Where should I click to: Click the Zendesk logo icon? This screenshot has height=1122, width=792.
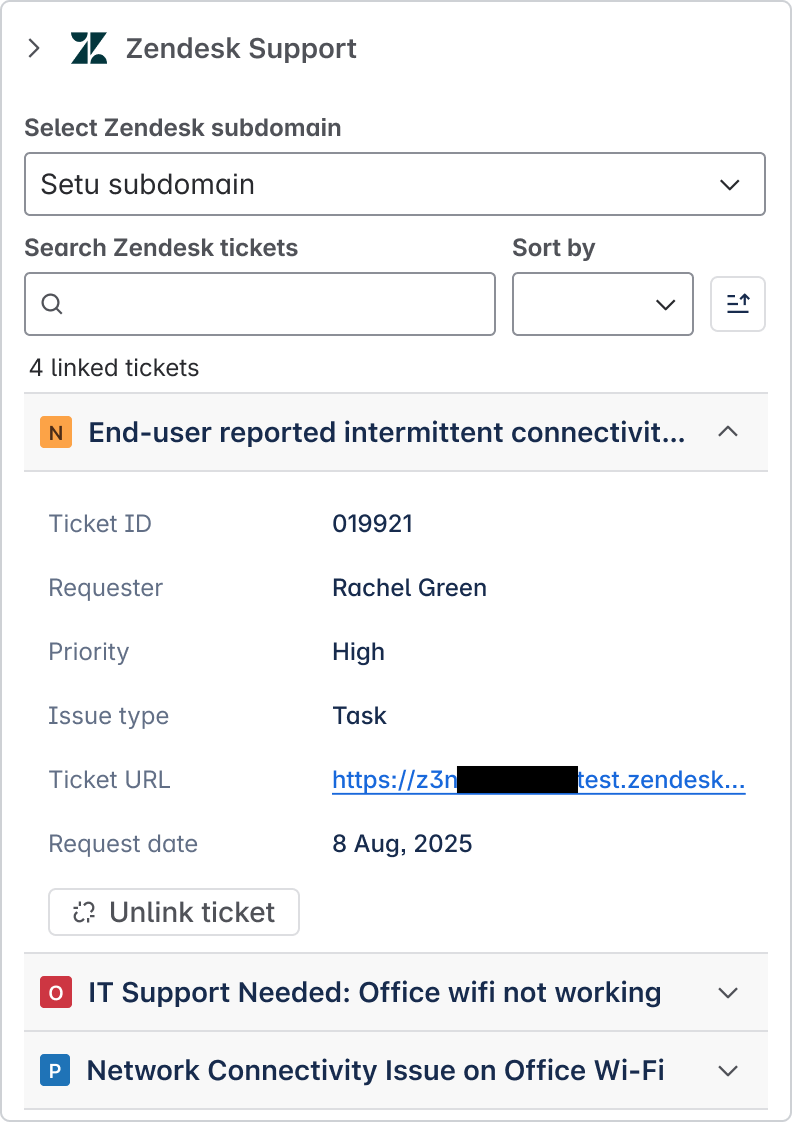89,48
